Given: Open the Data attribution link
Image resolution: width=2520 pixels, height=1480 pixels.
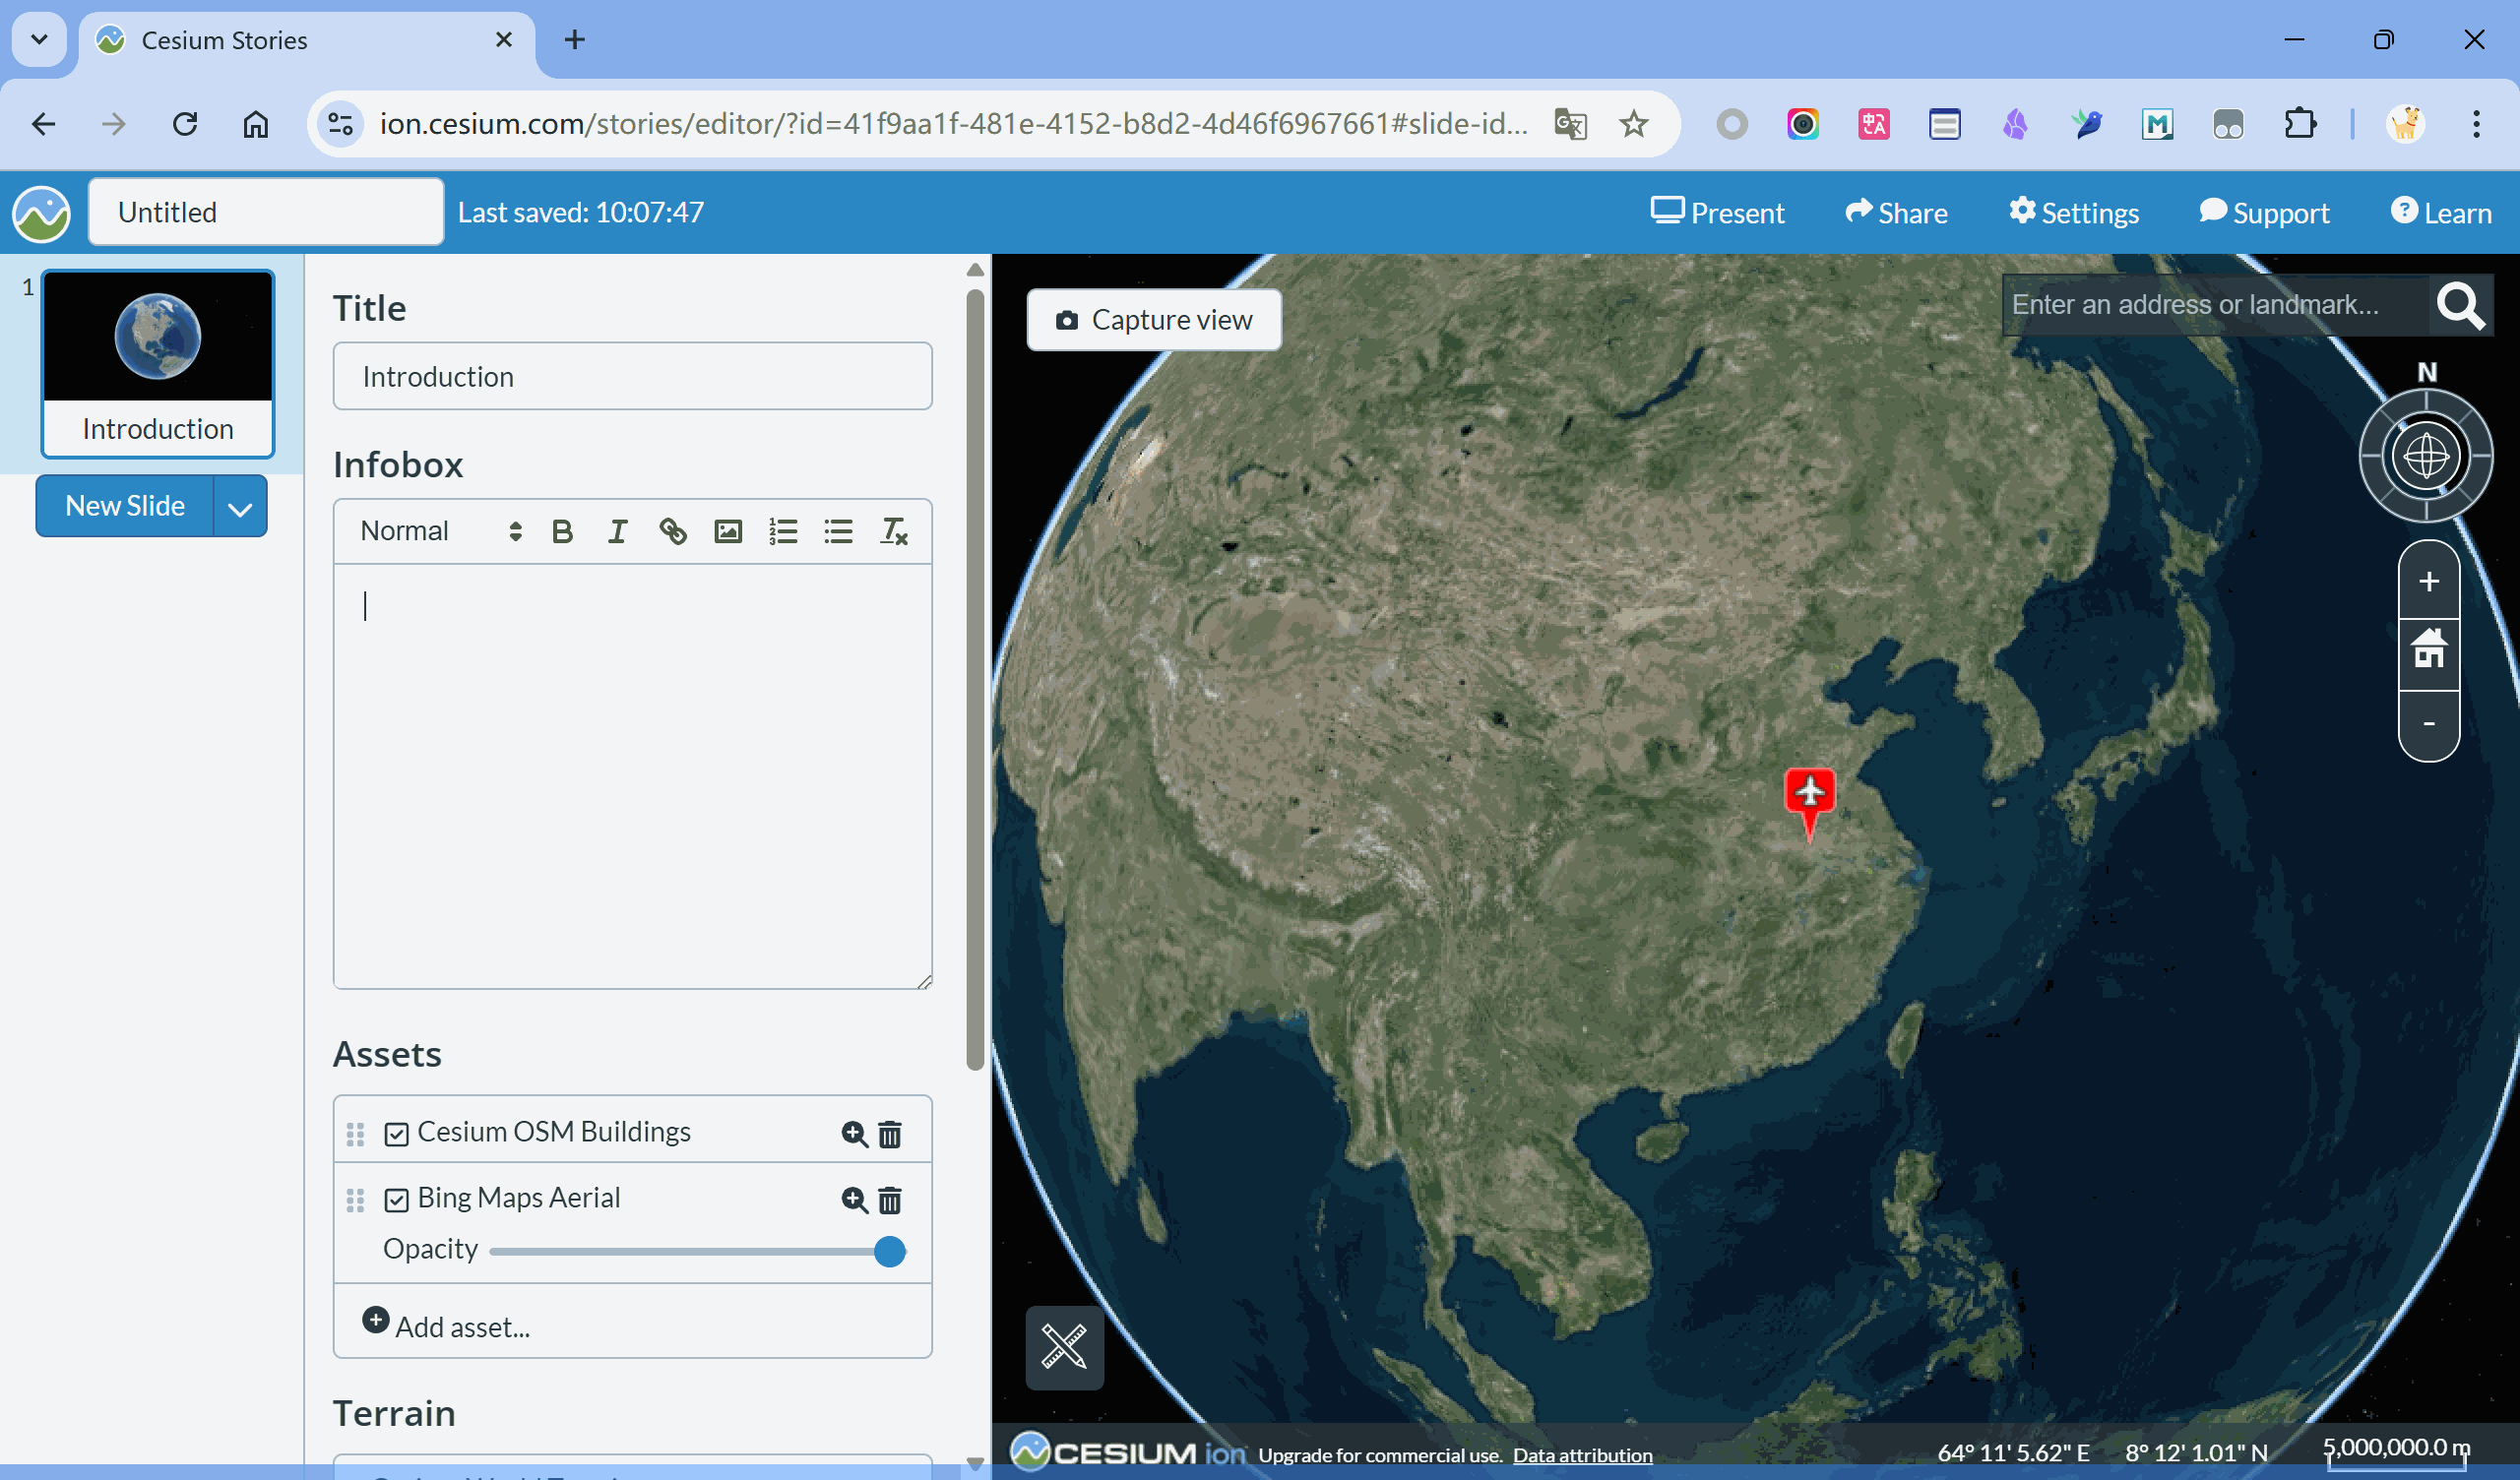Looking at the screenshot, I should point(1581,1455).
